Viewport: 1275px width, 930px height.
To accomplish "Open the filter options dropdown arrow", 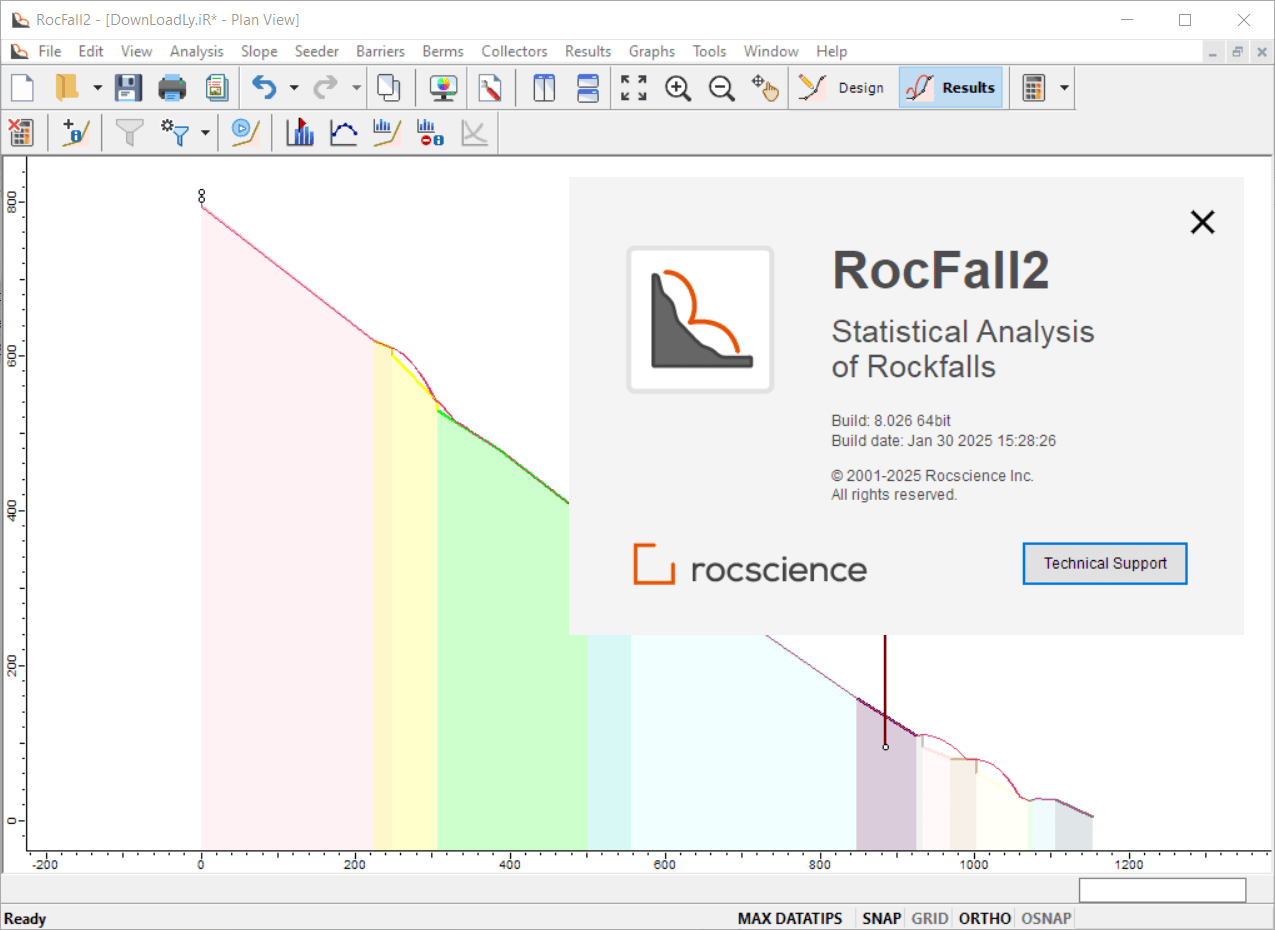I will tap(205, 132).
